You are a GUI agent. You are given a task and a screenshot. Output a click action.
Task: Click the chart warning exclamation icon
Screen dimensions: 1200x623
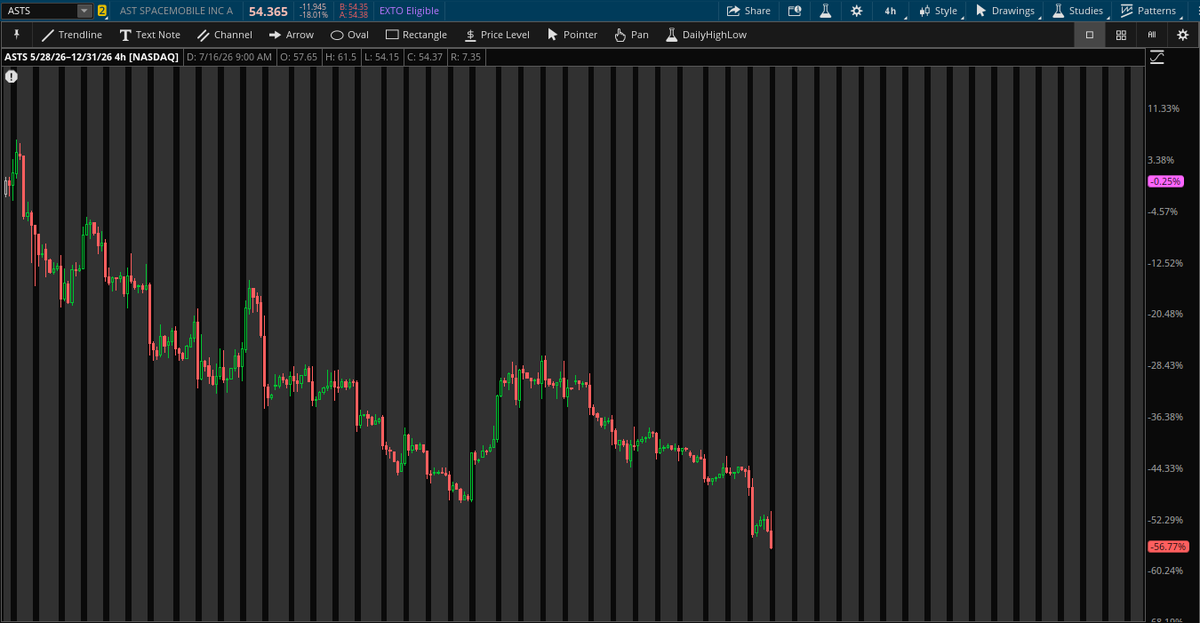[11, 76]
